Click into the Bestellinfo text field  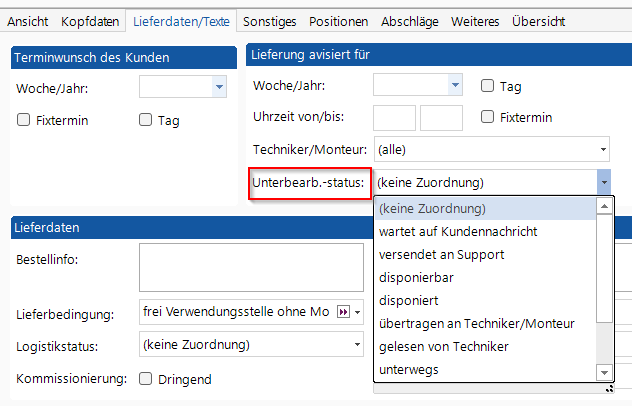(251, 267)
